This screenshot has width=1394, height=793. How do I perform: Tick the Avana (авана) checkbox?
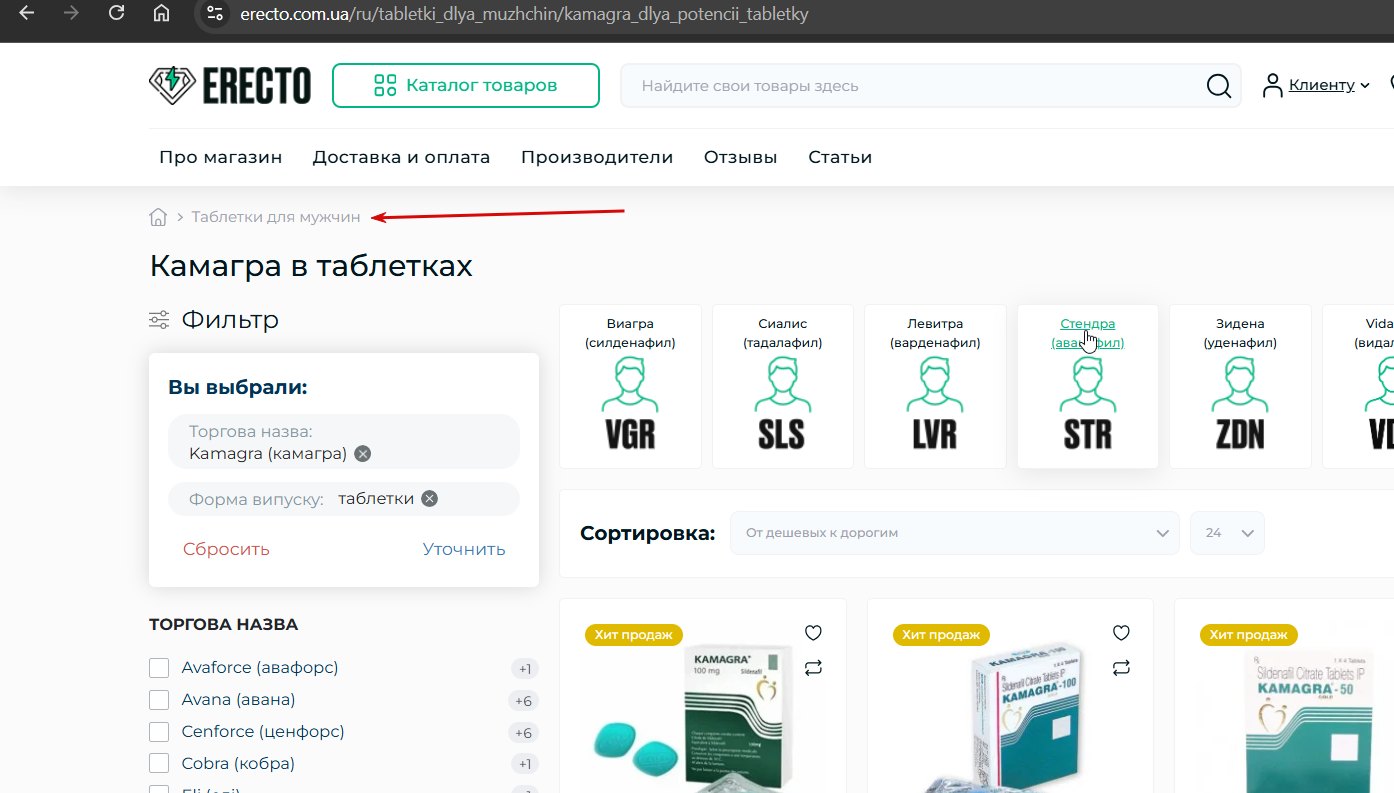tap(159, 700)
